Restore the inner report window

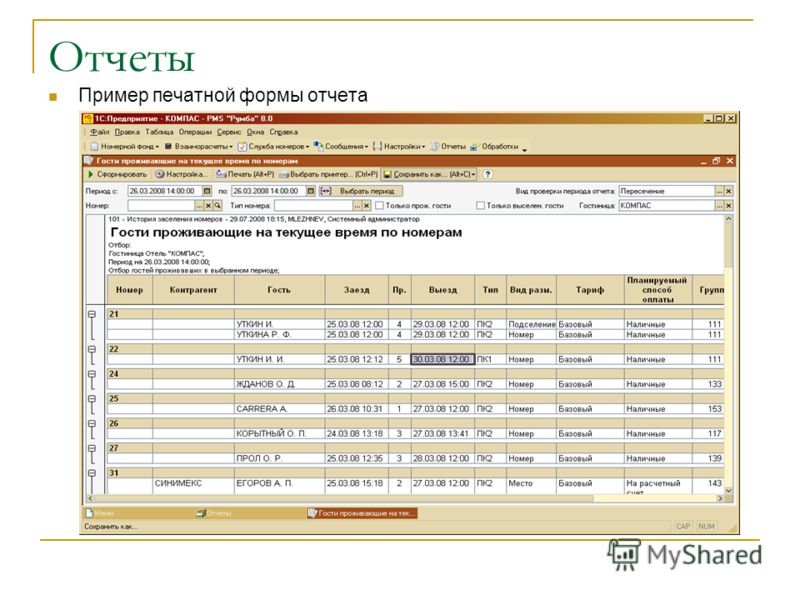pos(716,161)
